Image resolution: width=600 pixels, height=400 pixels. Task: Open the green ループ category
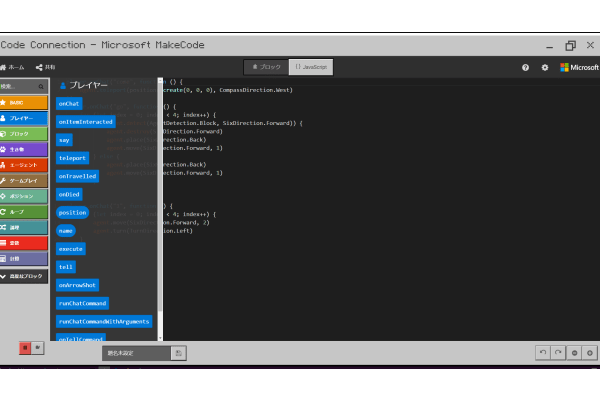(x=24, y=212)
